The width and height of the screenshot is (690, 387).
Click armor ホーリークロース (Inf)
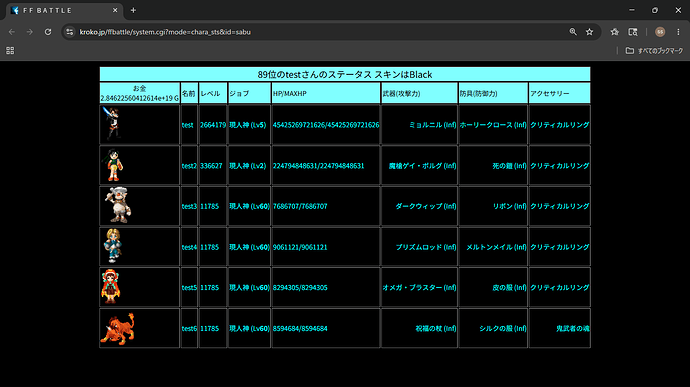pos(493,125)
